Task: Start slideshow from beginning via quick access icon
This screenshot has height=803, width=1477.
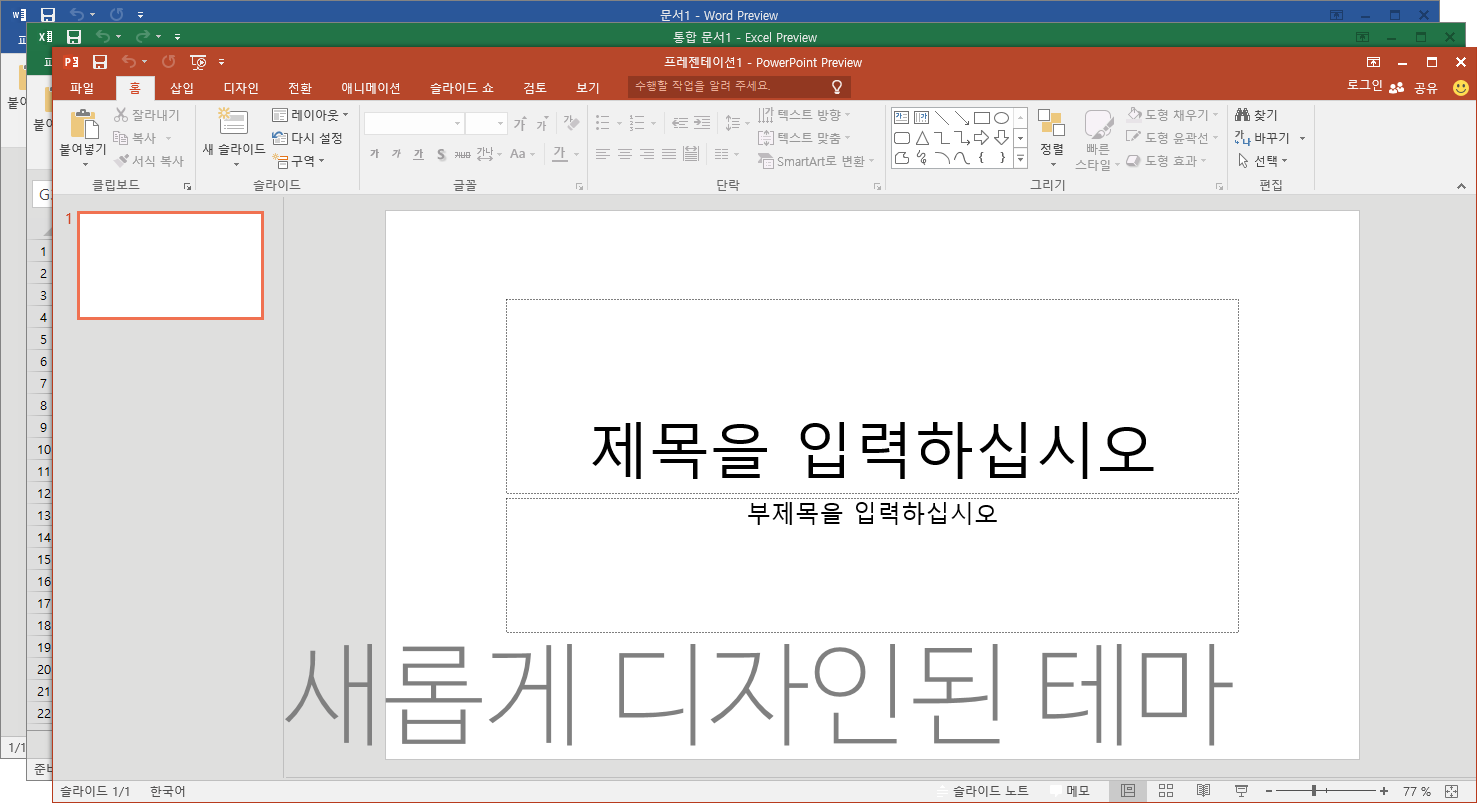Action: point(198,62)
